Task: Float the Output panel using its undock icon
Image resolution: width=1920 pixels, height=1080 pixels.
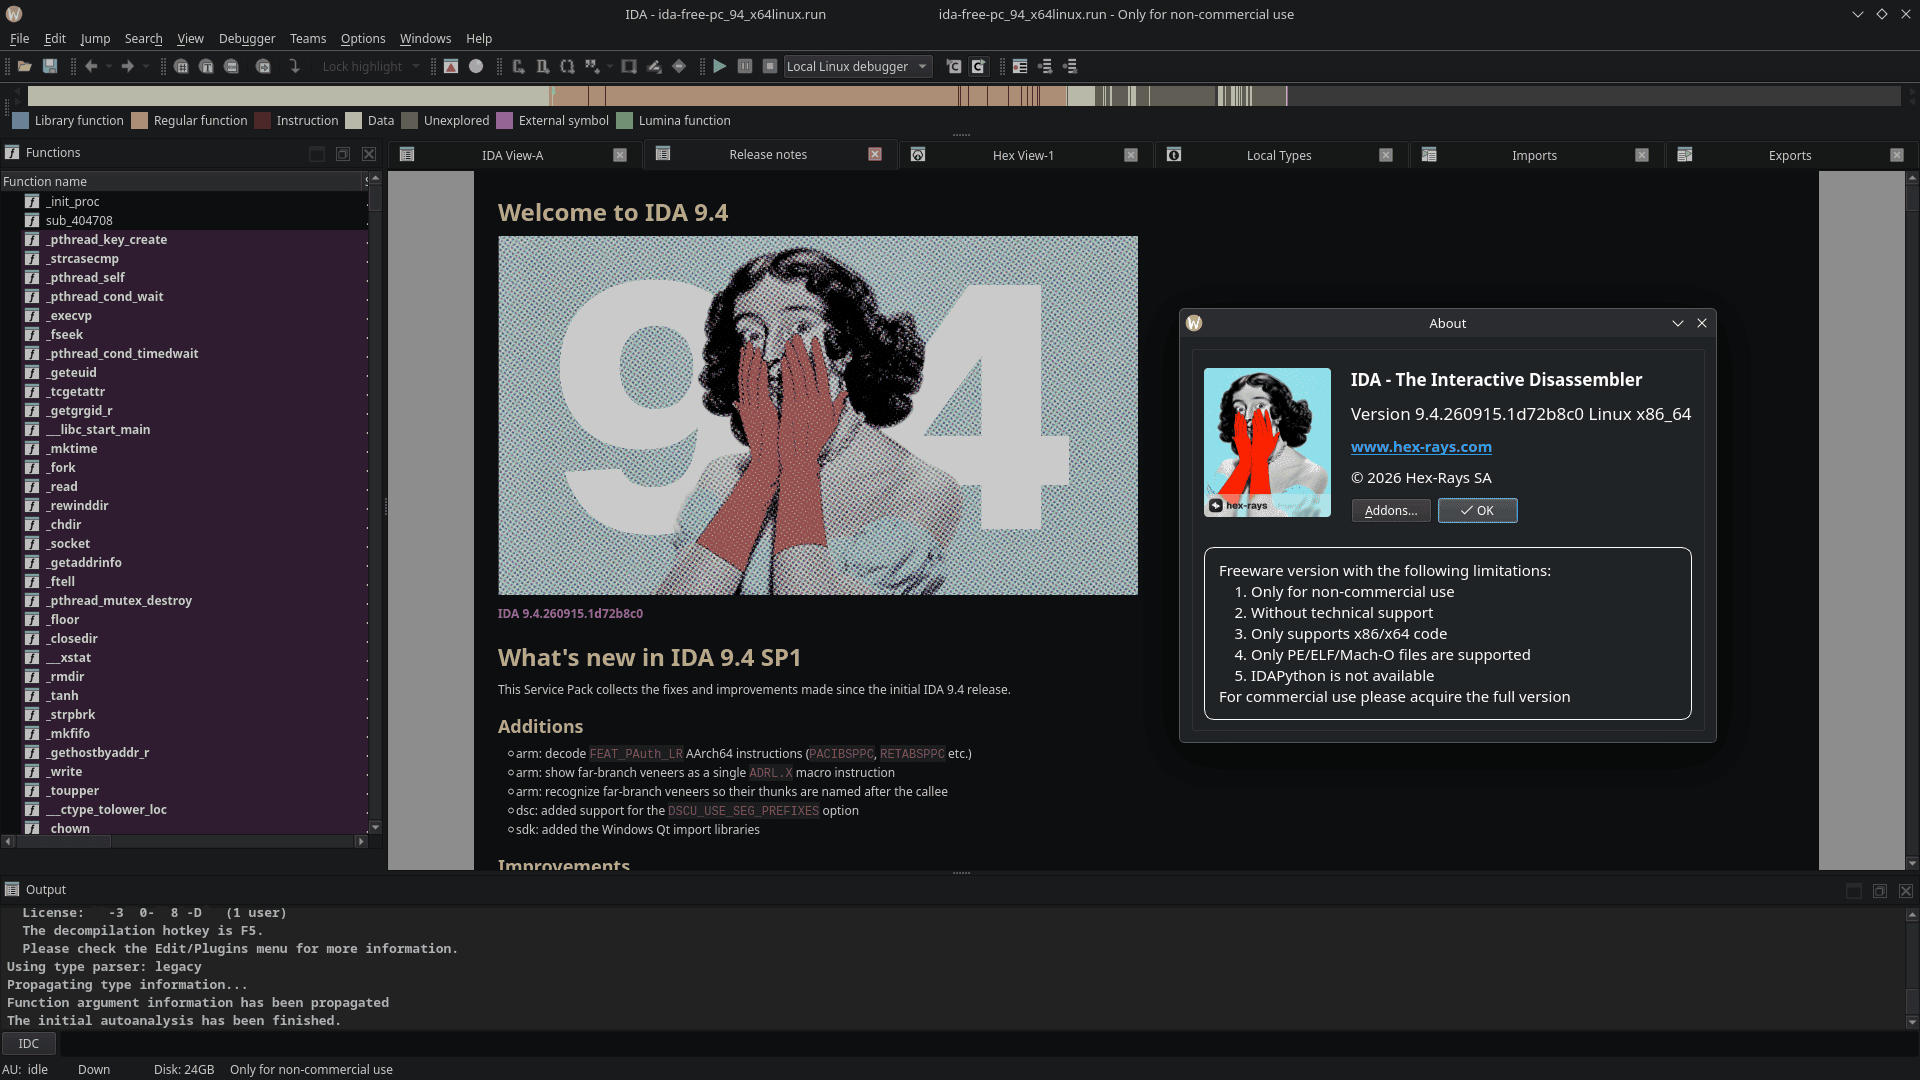Action: click(x=1880, y=891)
